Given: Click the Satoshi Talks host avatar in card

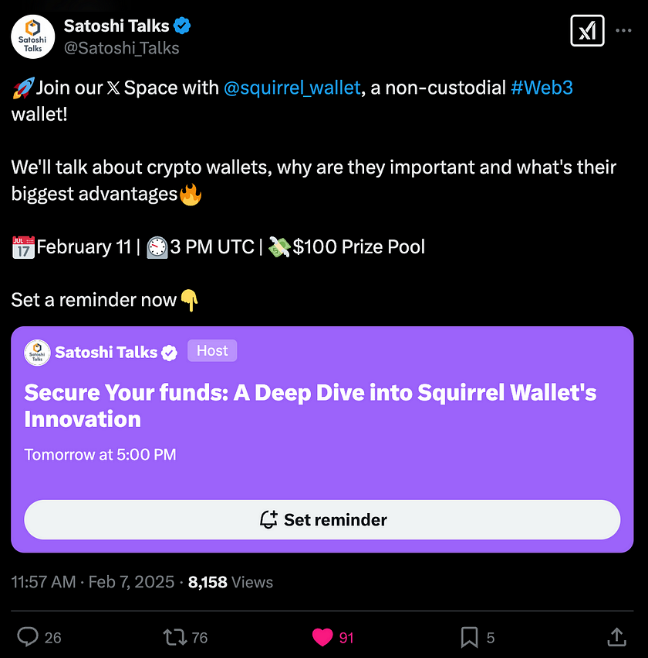Looking at the screenshot, I should (37, 352).
